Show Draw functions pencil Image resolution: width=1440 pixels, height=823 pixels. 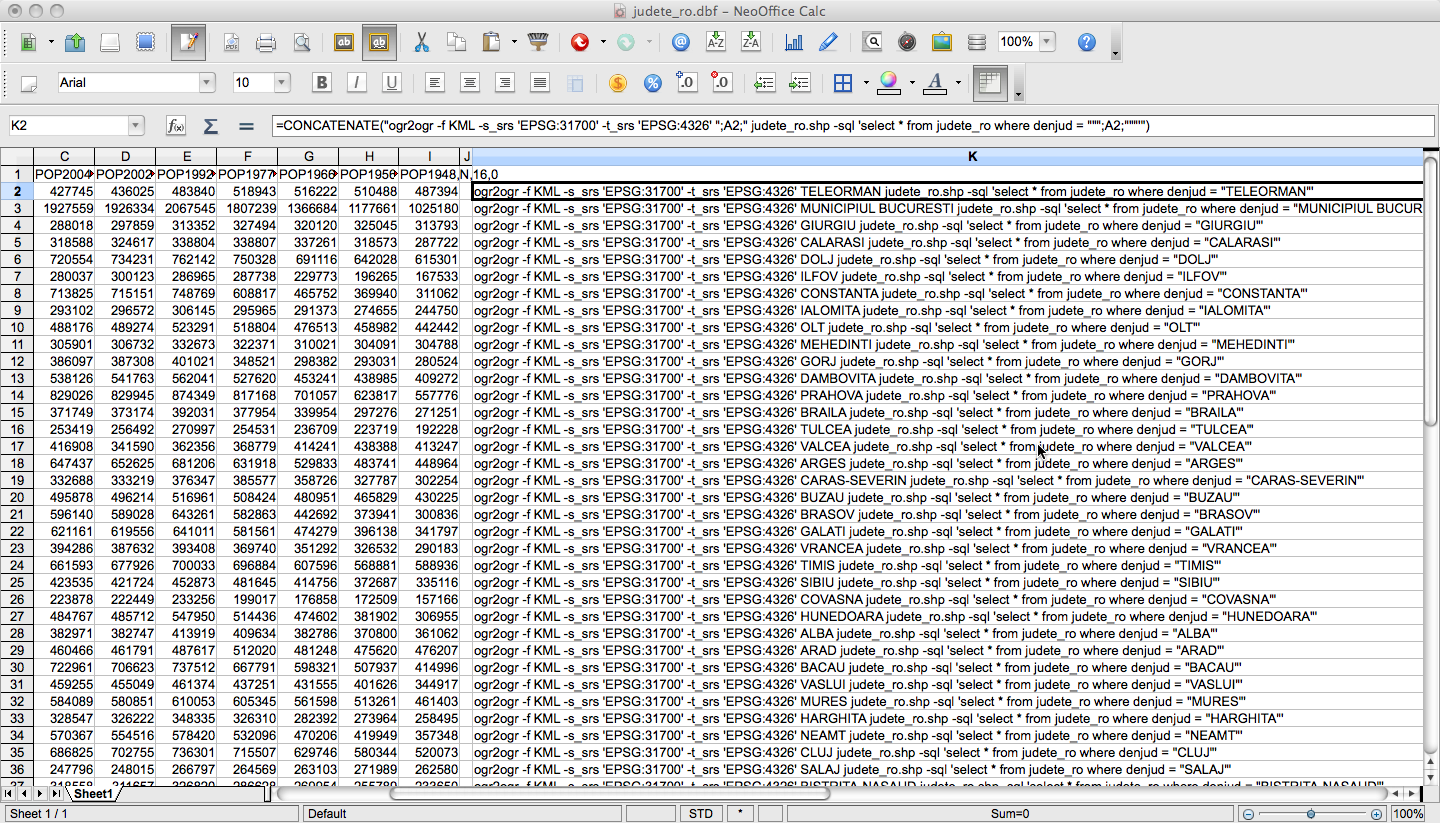828,42
